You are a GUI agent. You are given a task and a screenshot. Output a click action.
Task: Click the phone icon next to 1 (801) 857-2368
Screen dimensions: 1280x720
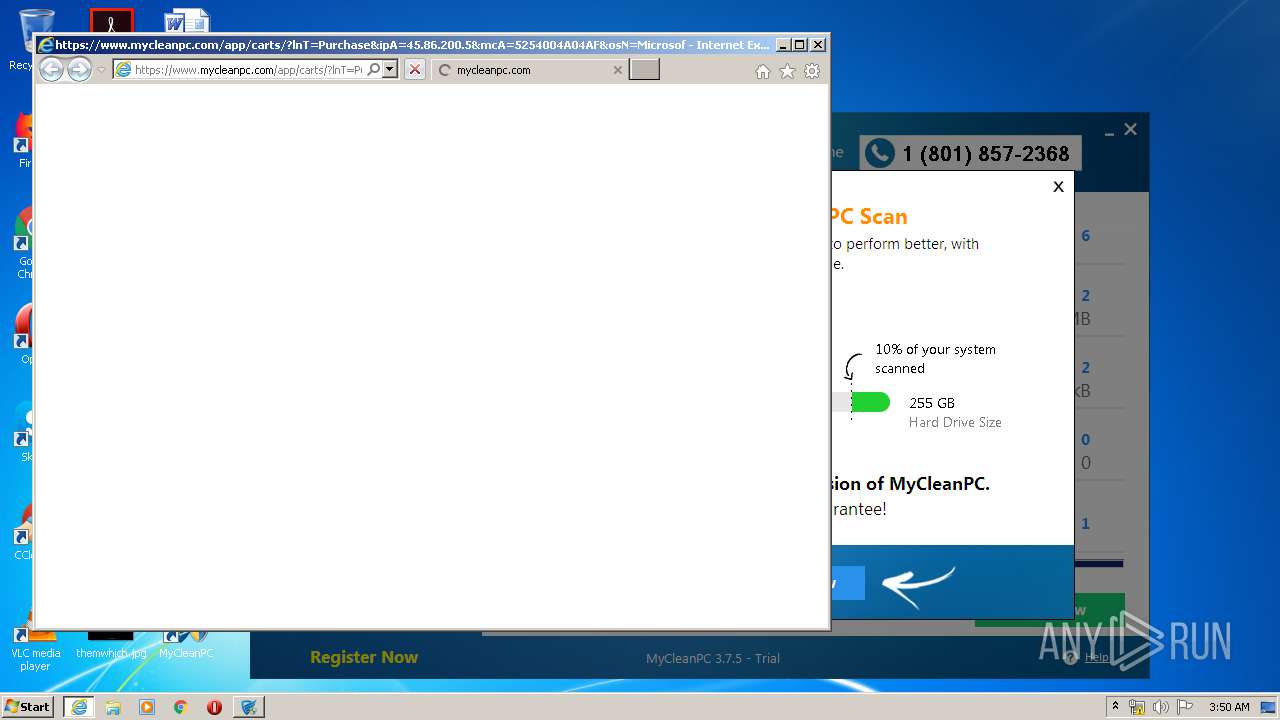879,153
